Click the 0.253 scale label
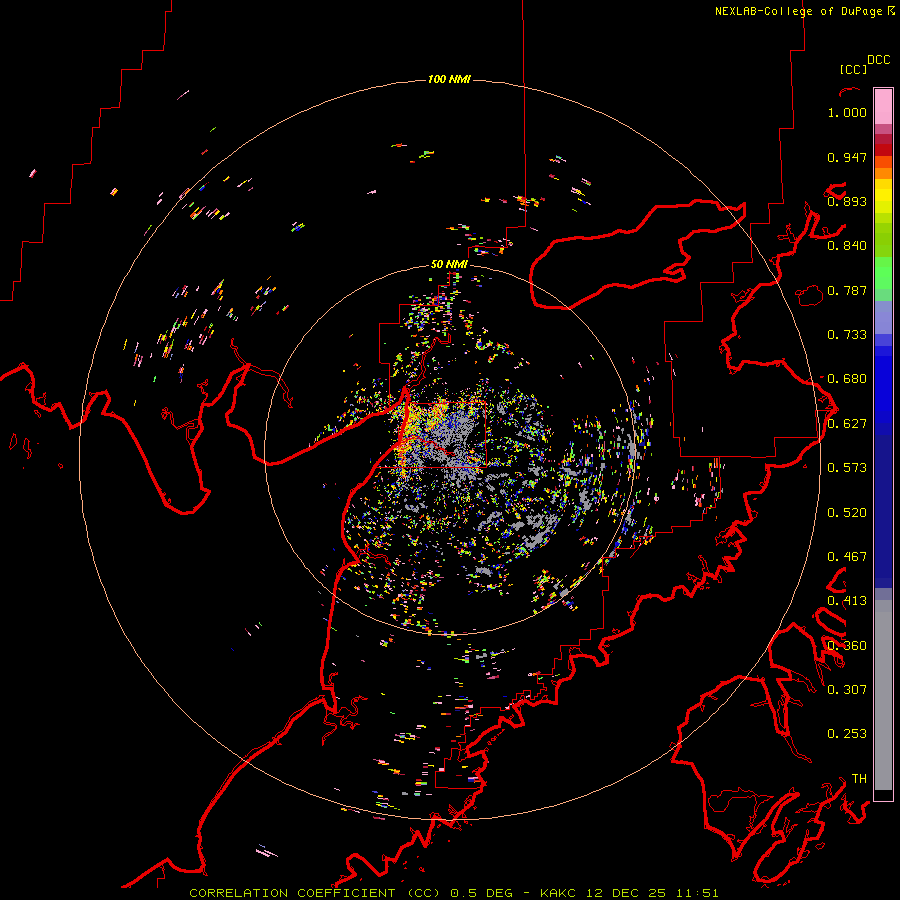 [847, 734]
